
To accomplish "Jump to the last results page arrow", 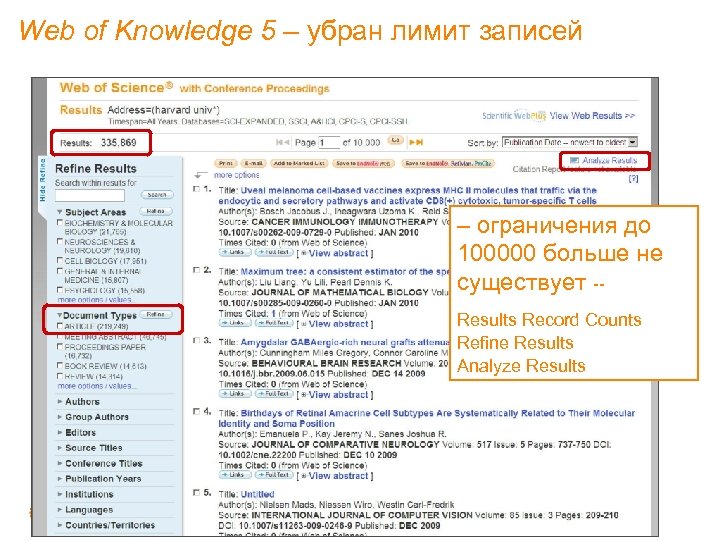I will (x=419, y=142).
